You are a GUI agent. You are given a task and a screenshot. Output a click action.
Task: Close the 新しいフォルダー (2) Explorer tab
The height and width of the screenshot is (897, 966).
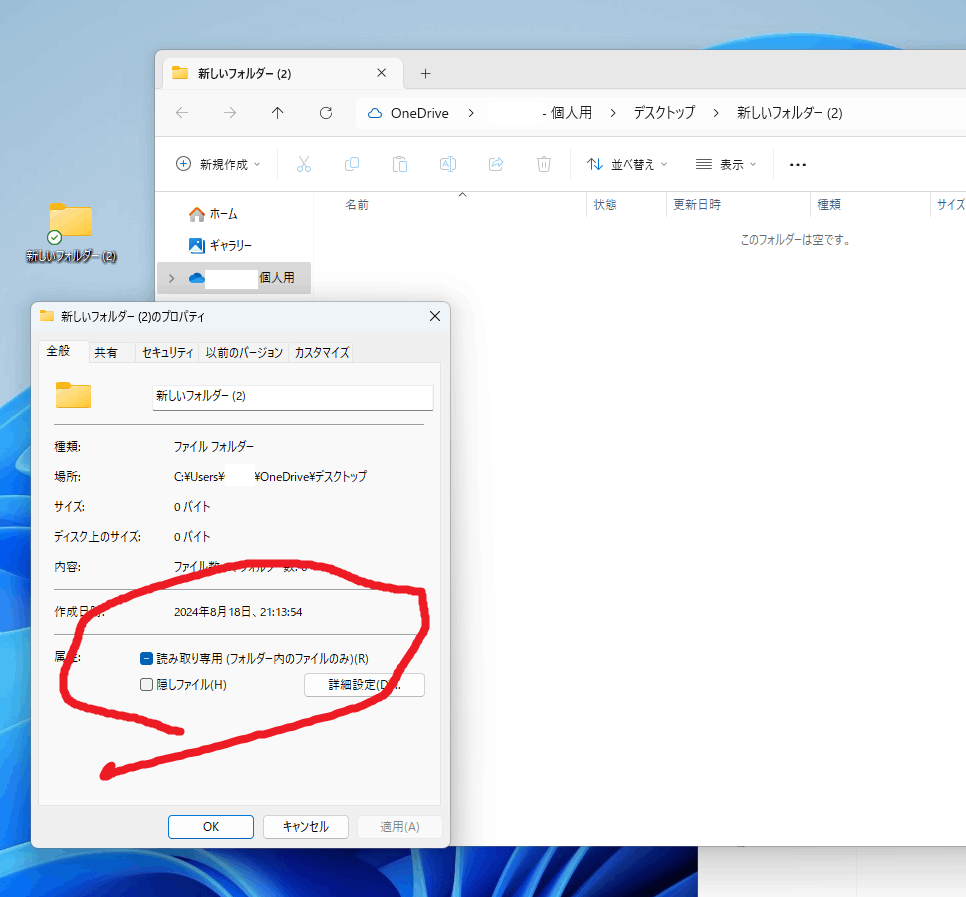pos(381,73)
